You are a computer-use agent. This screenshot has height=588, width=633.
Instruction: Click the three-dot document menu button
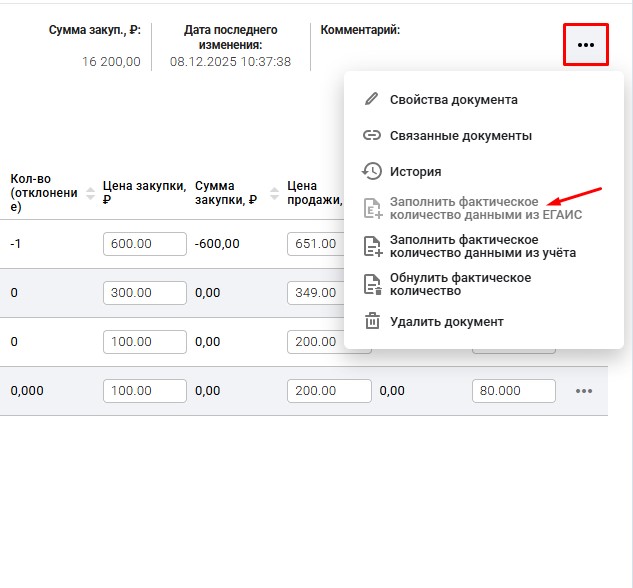[585, 45]
